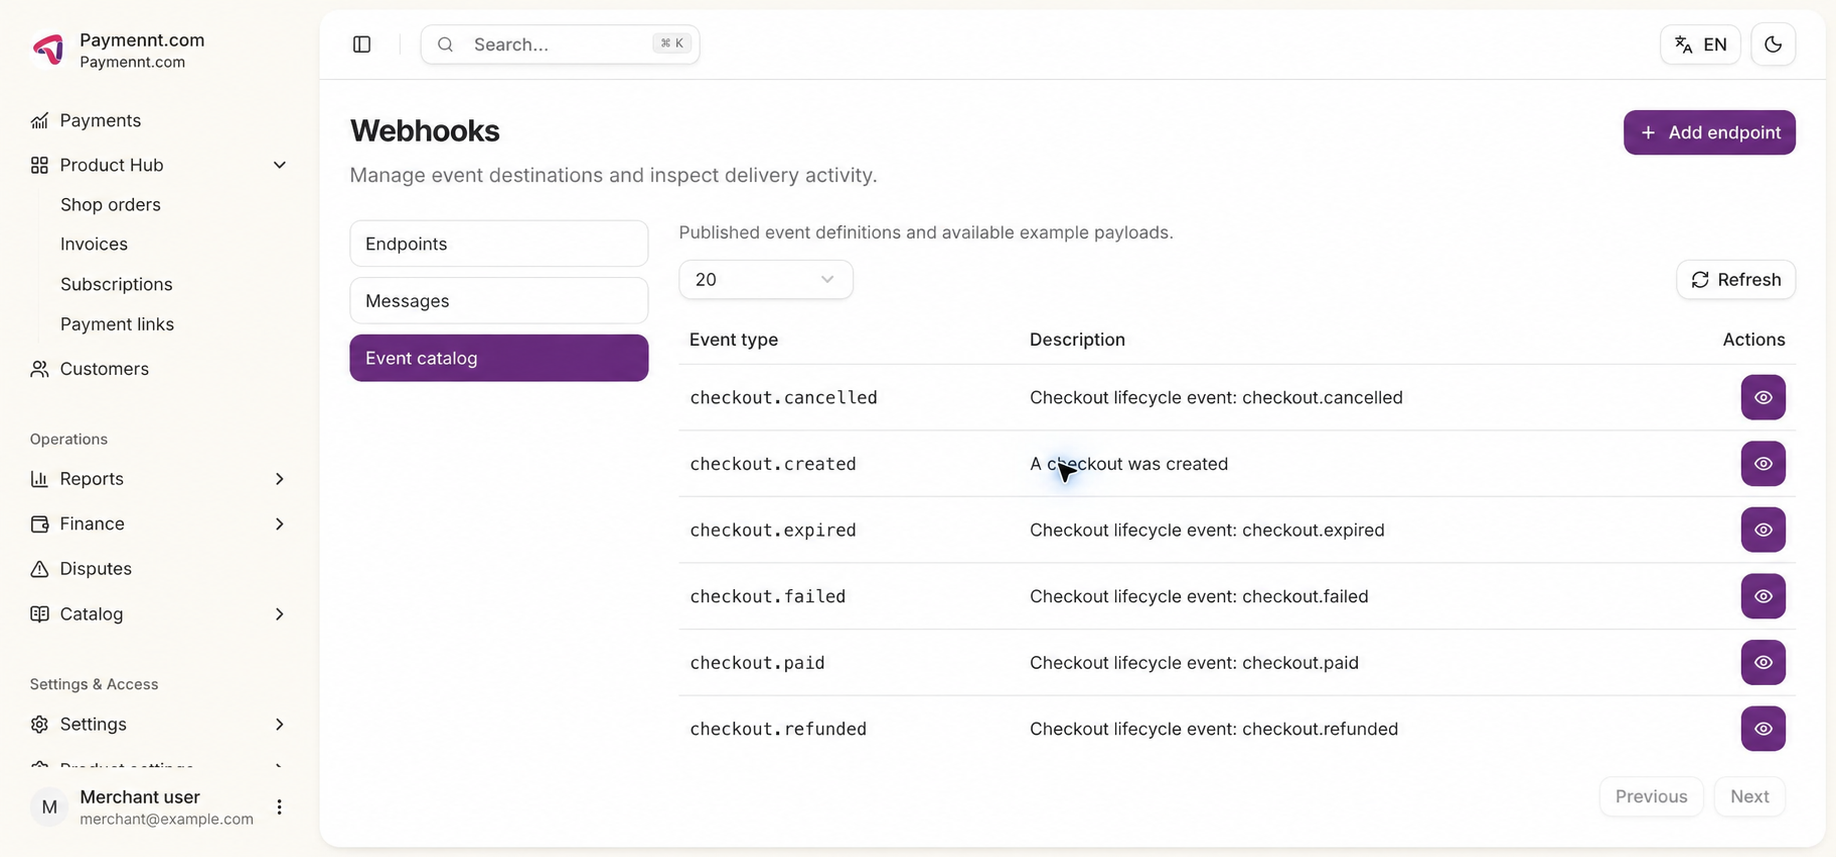Open Payment links
Image resolution: width=1836 pixels, height=857 pixels.
117,324
